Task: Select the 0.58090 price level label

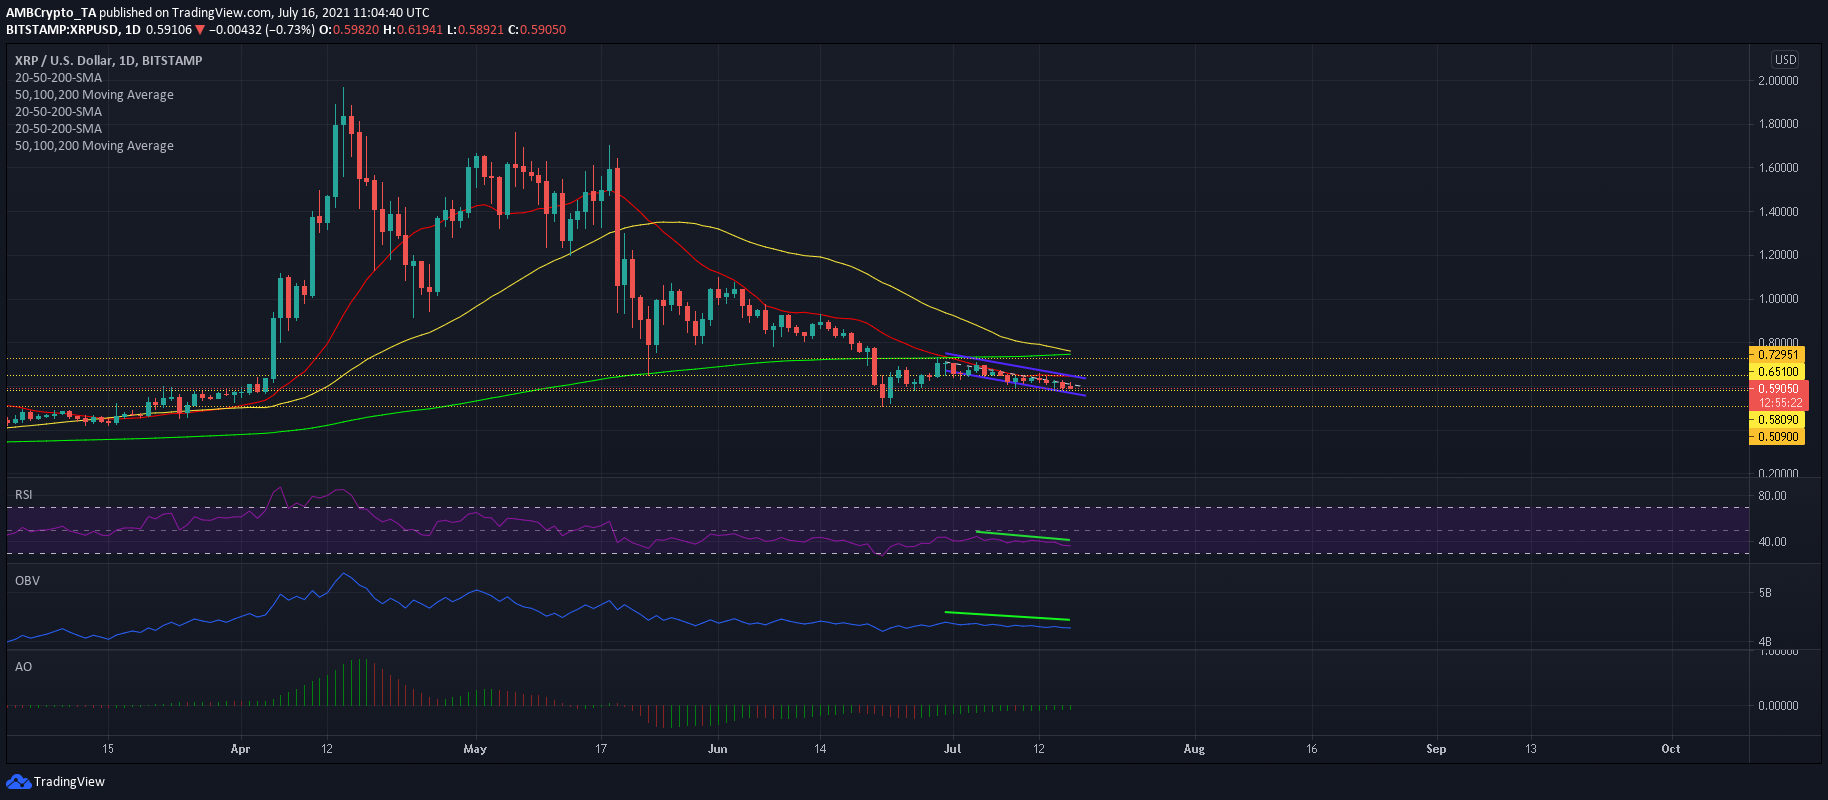Action: click(1777, 420)
